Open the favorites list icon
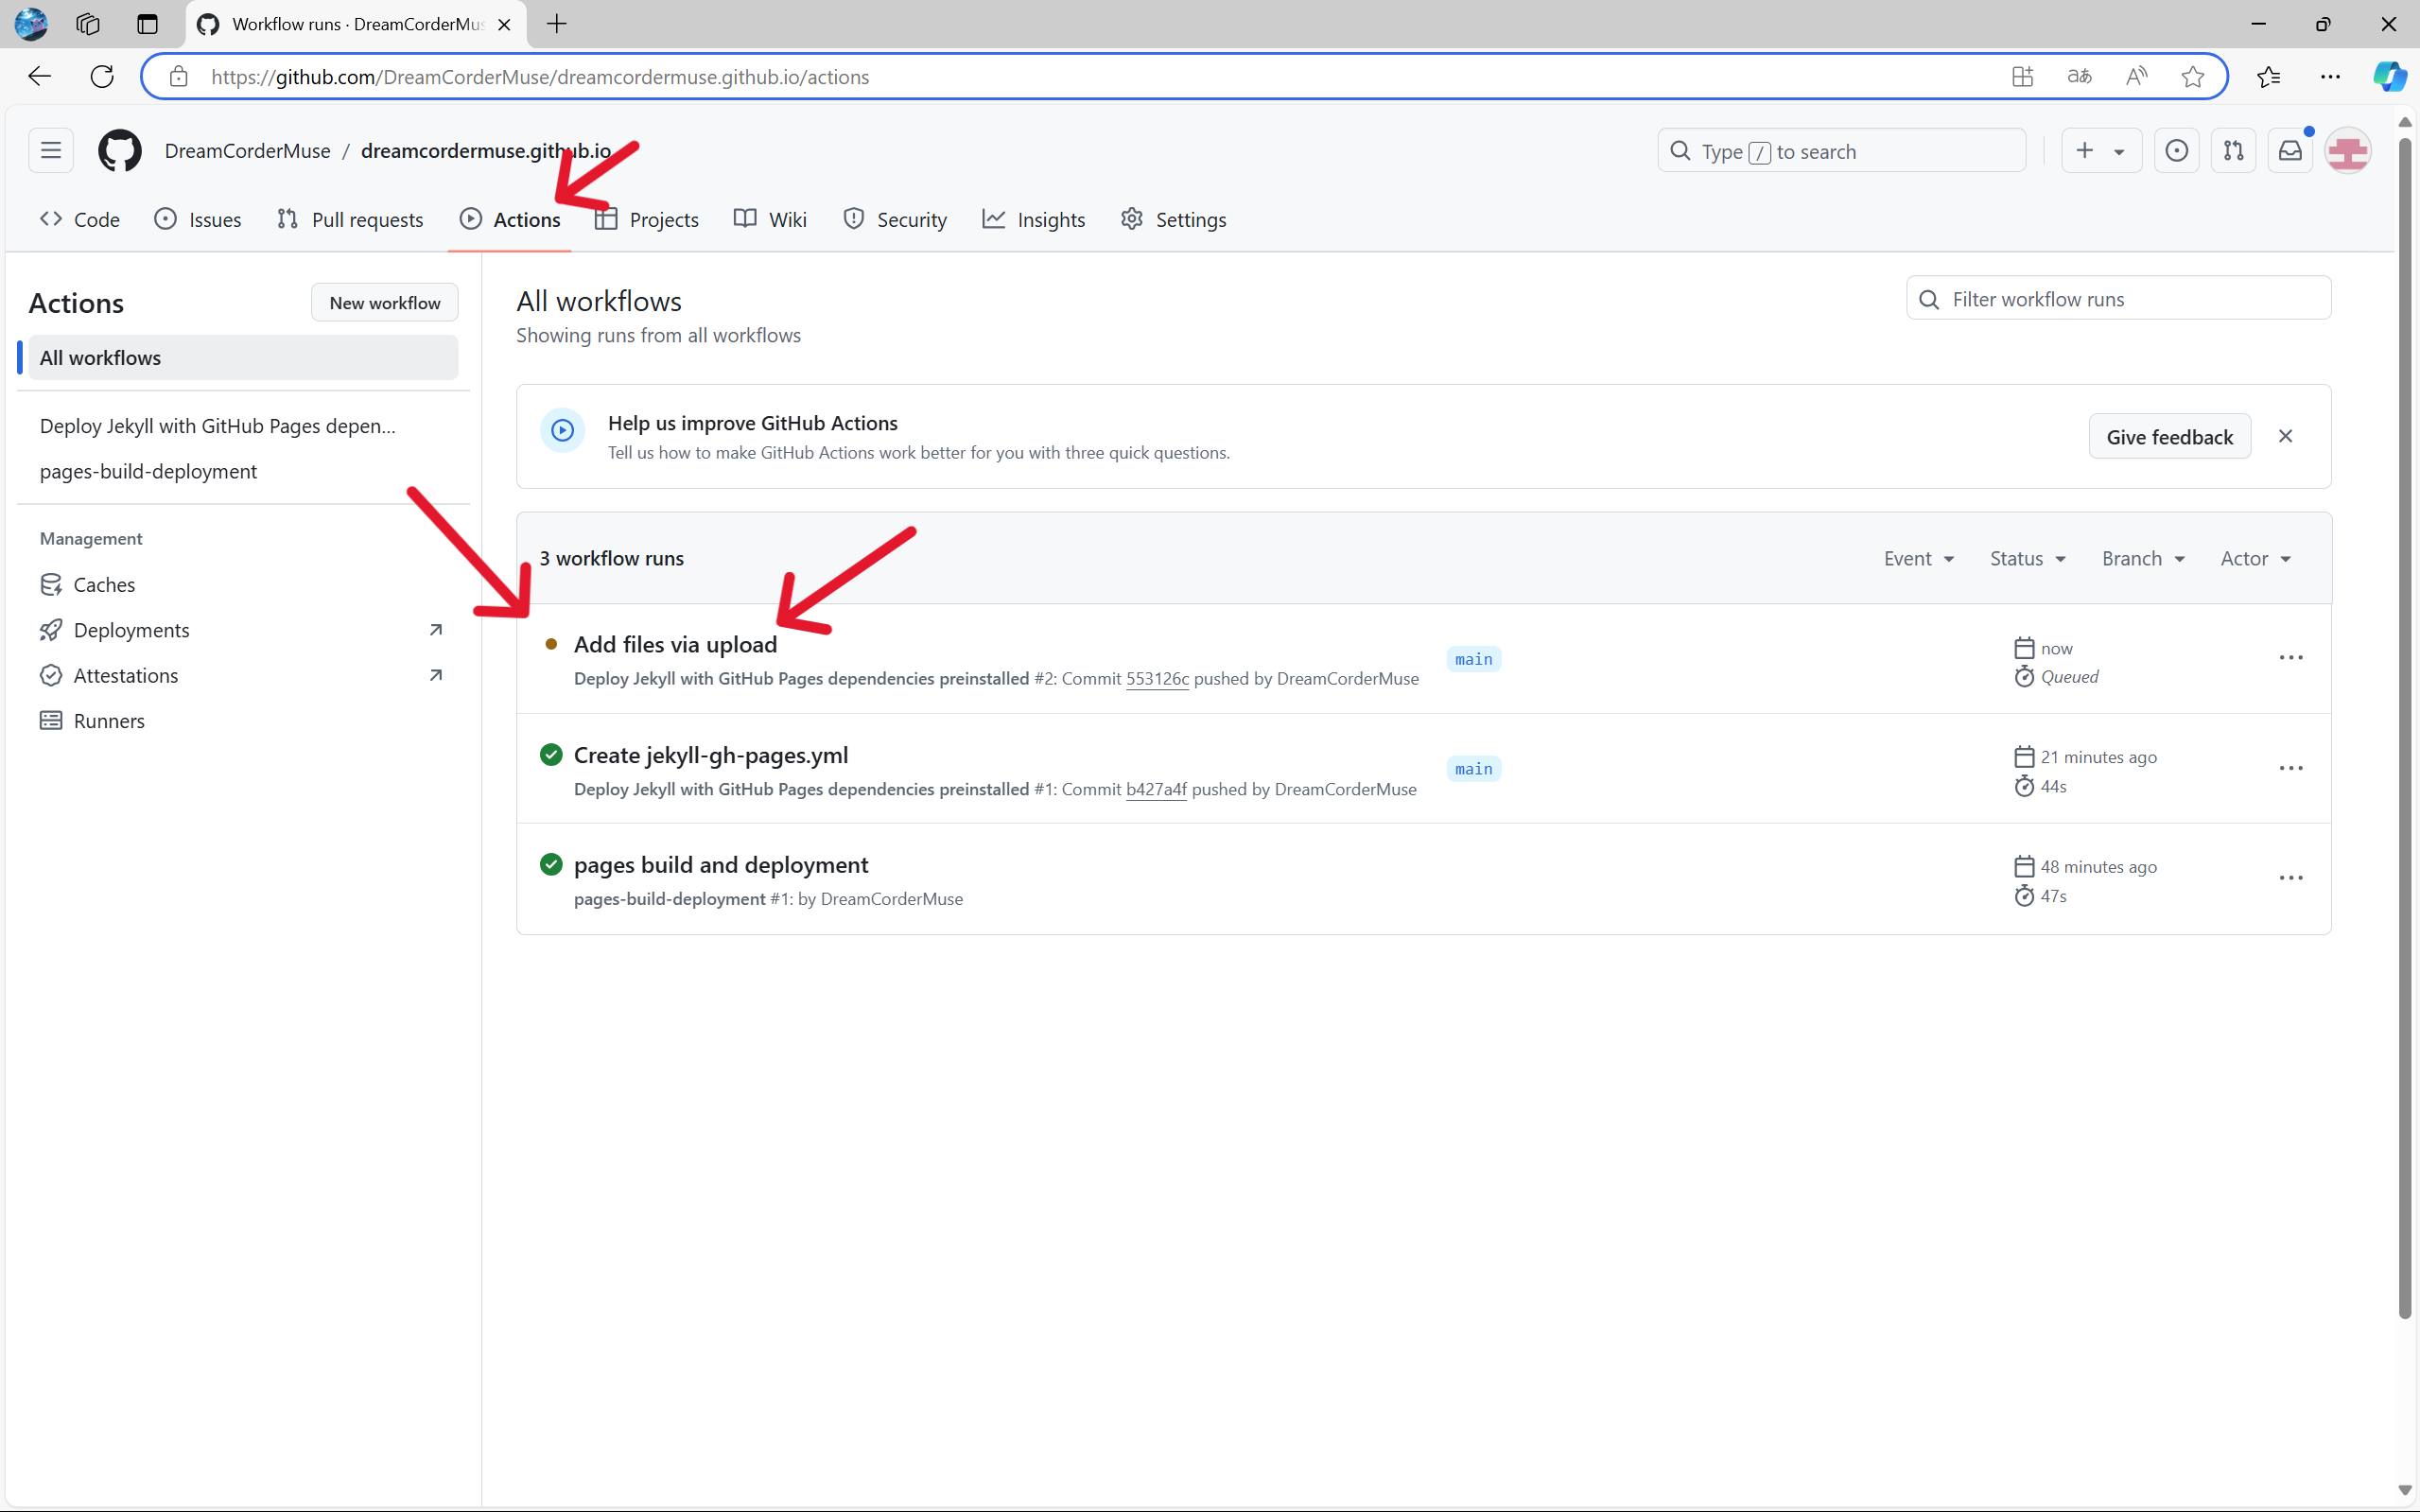This screenshot has height=1512, width=2420. click(2269, 77)
